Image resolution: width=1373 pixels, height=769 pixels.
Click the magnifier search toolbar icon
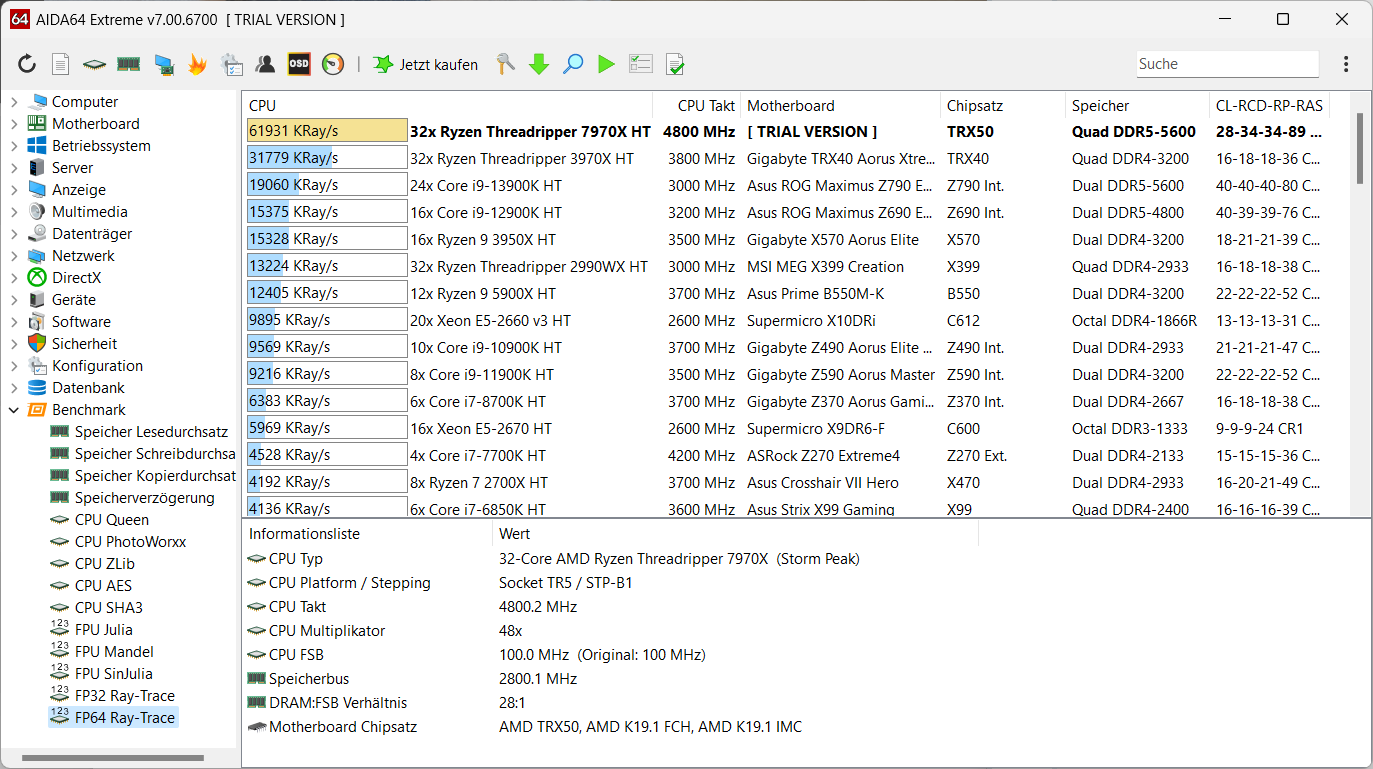(x=573, y=64)
